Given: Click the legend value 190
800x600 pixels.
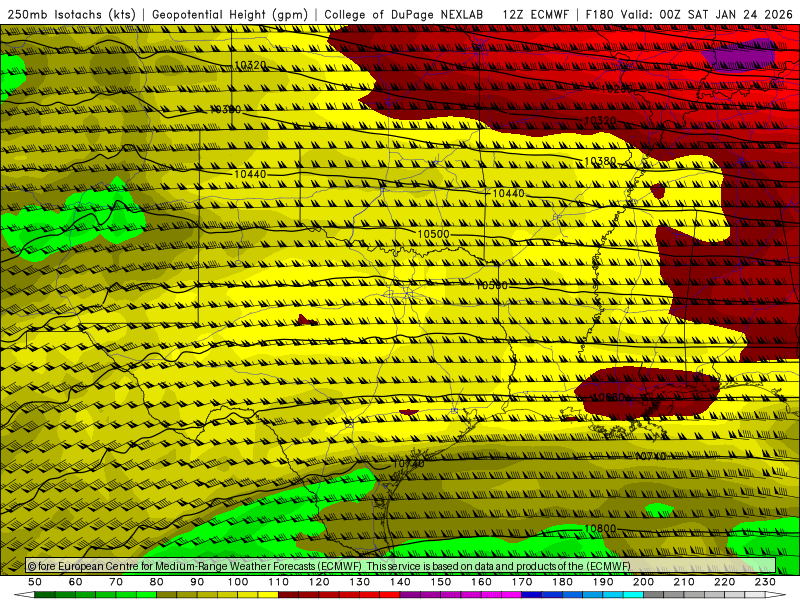Looking at the screenshot, I should (603, 582).
